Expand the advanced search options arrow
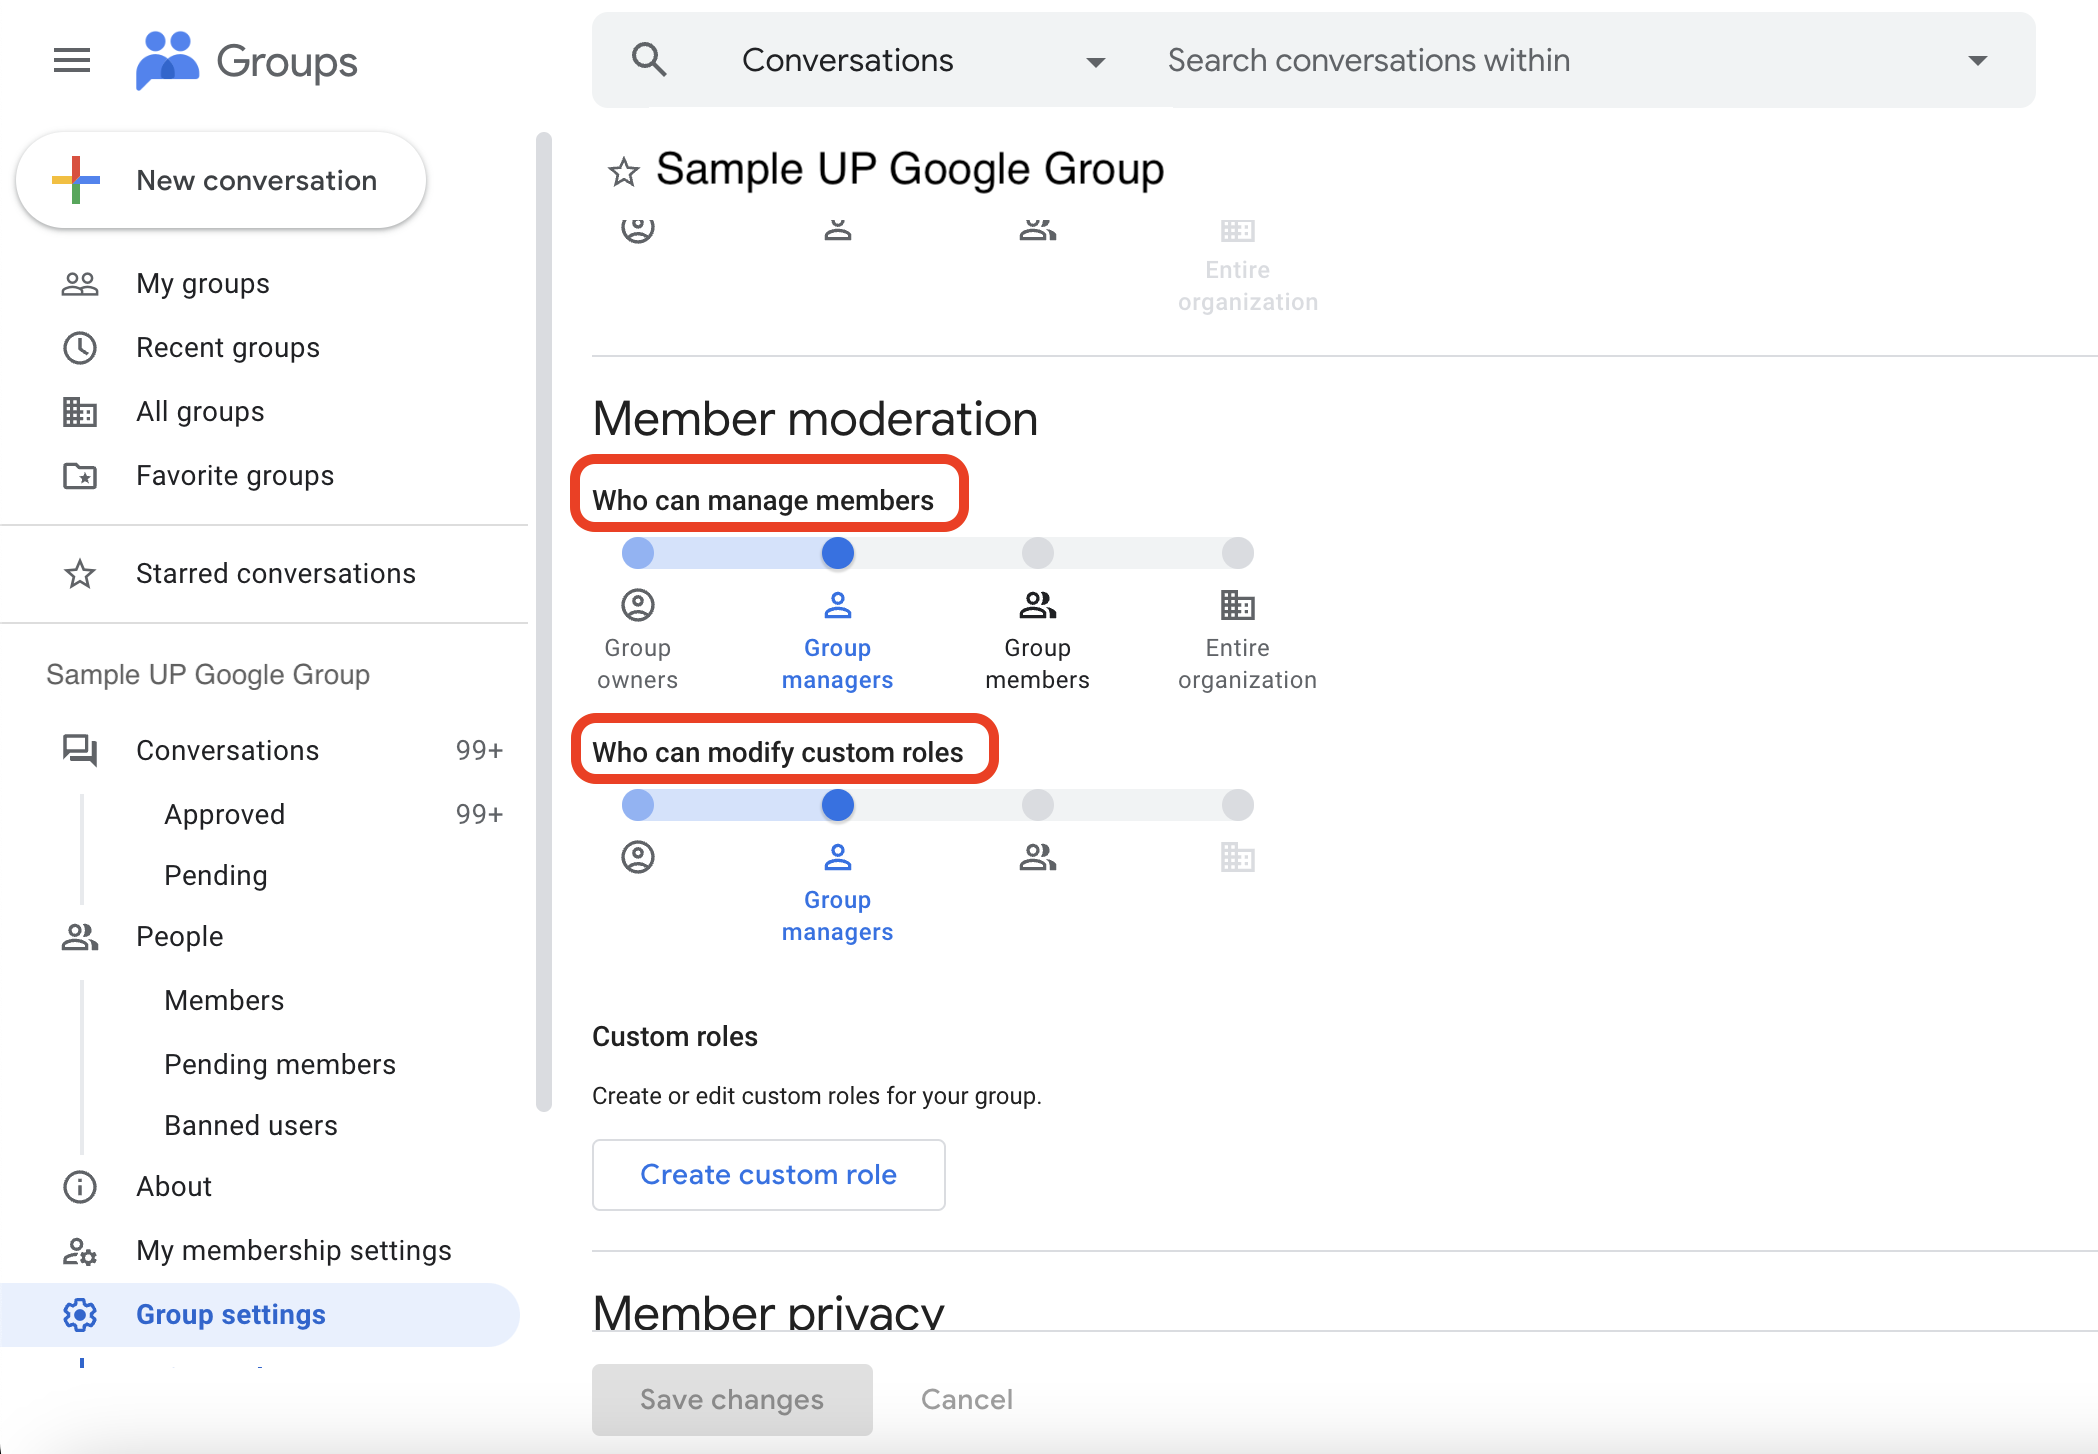The height and width of the screenshot is (1454, 2098). (1977, 61)
